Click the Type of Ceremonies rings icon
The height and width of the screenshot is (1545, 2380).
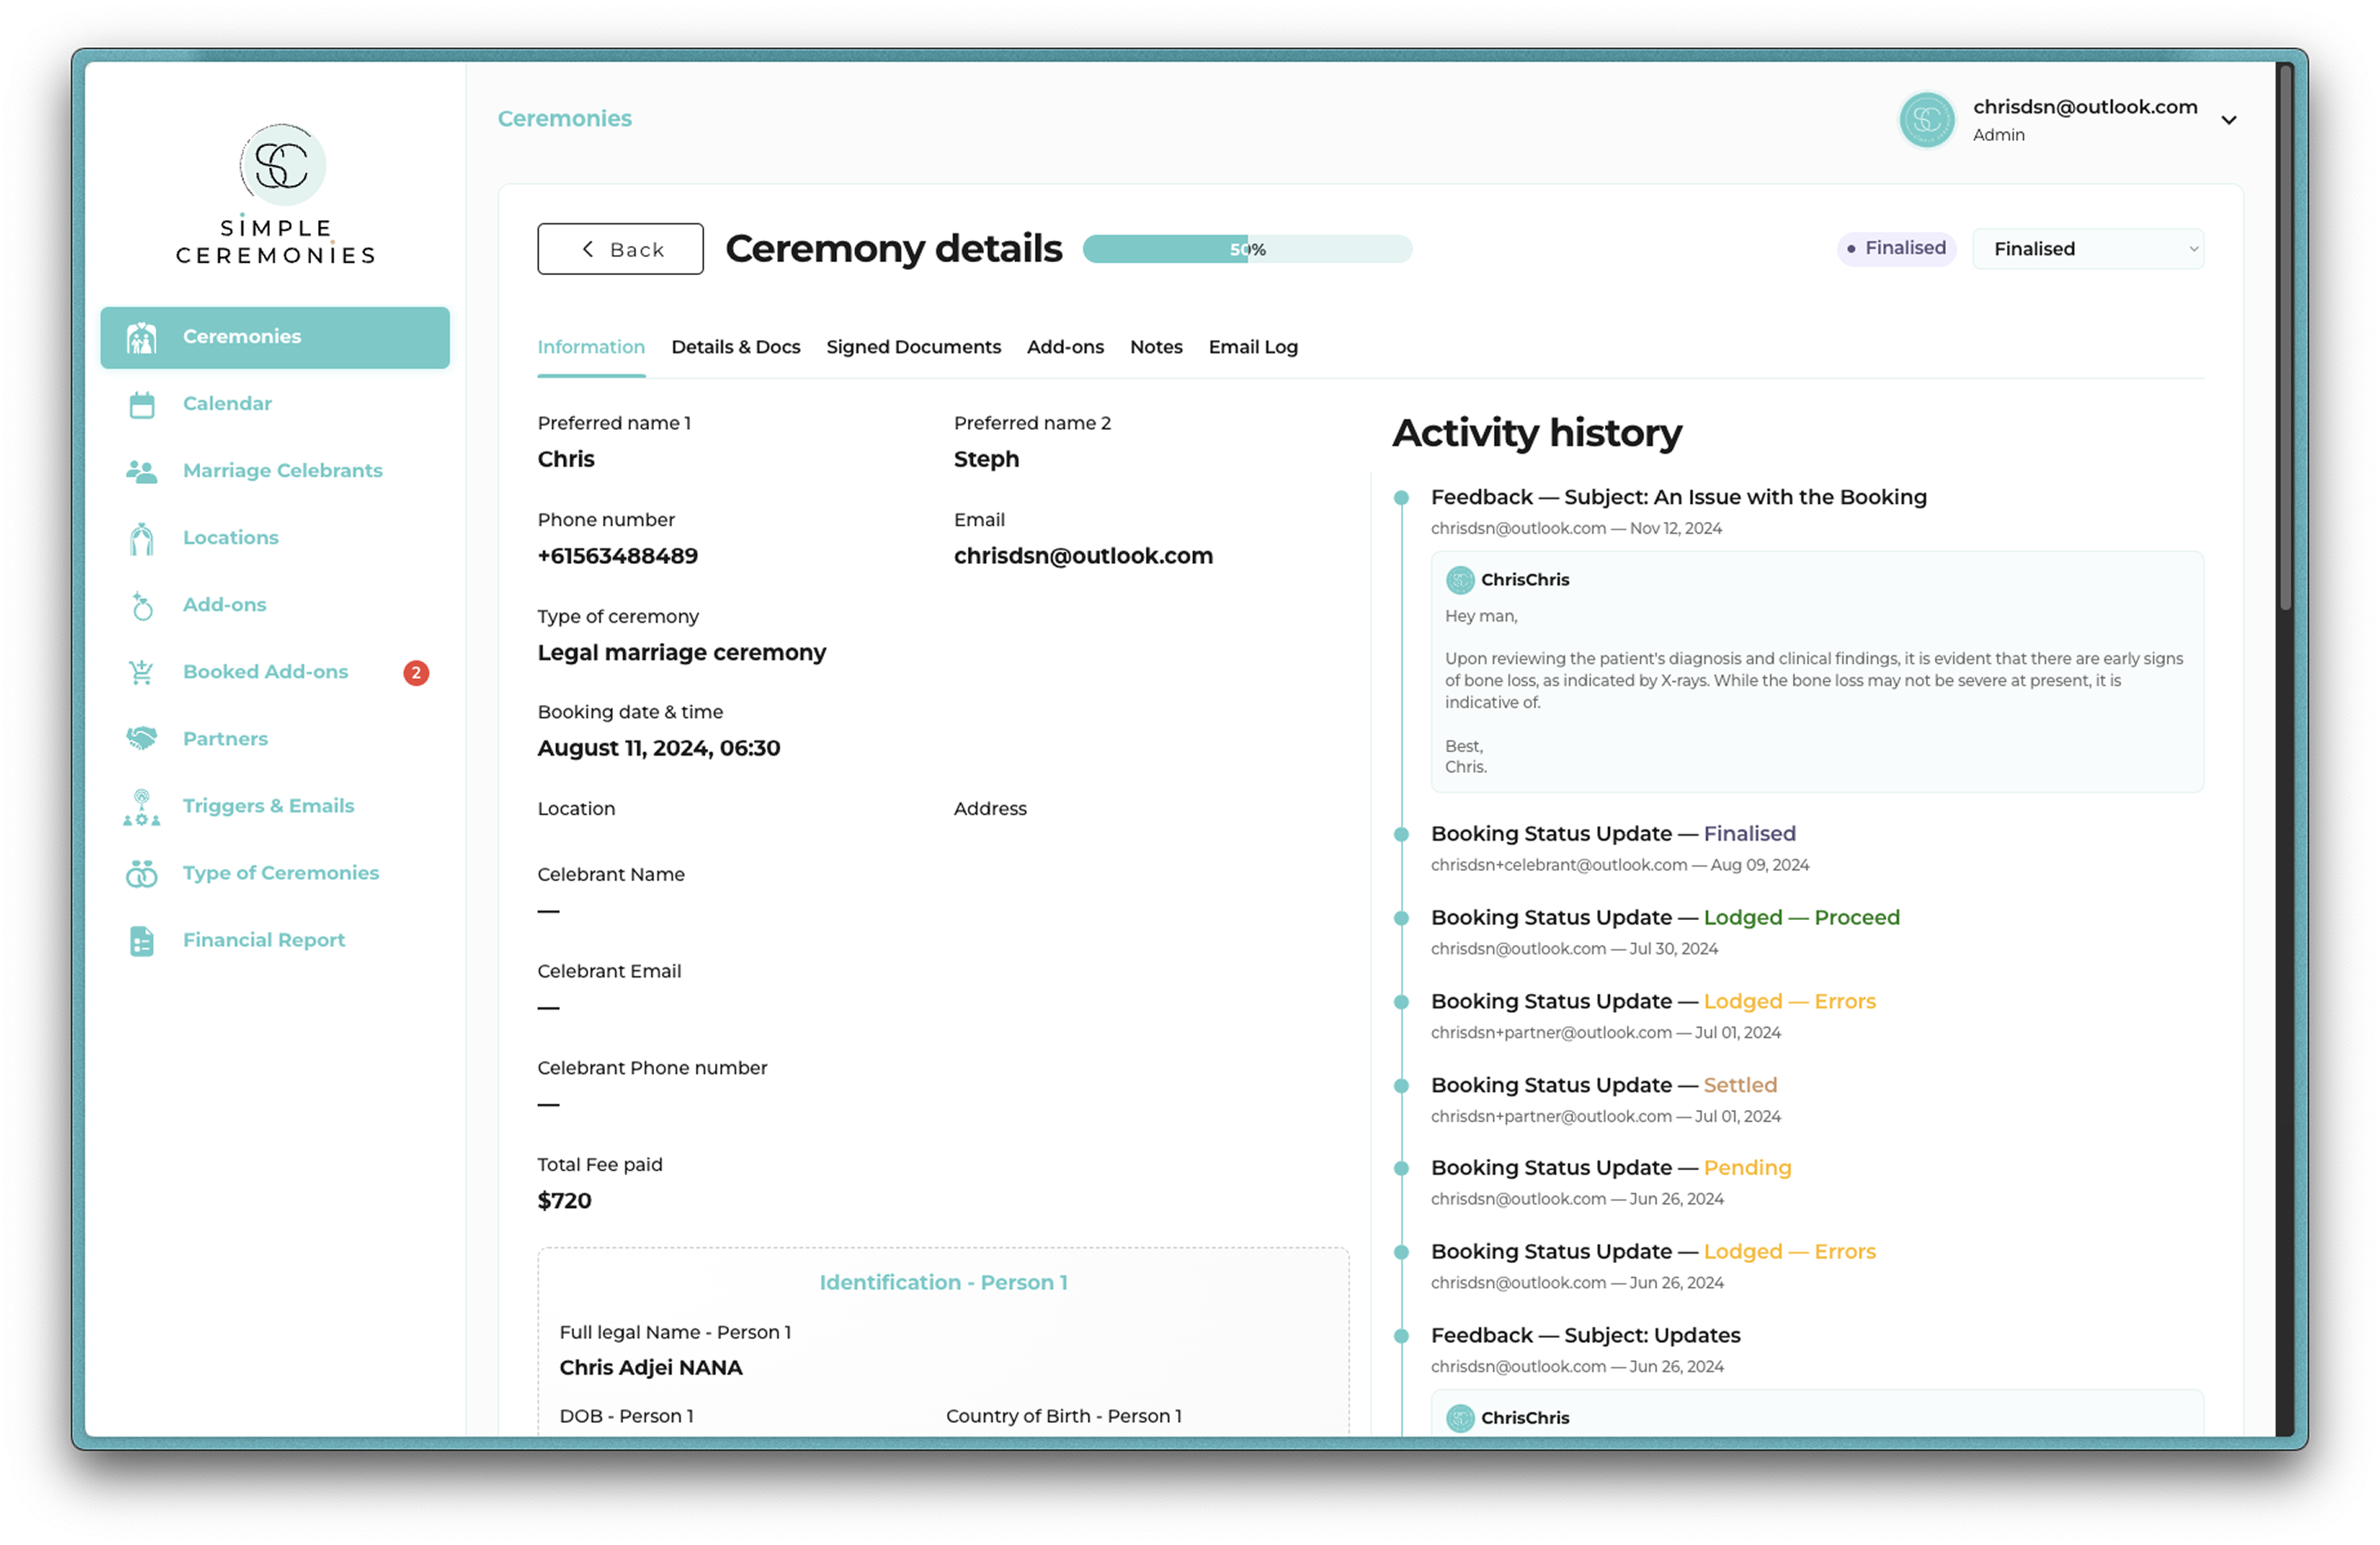(x=141, y=873)
